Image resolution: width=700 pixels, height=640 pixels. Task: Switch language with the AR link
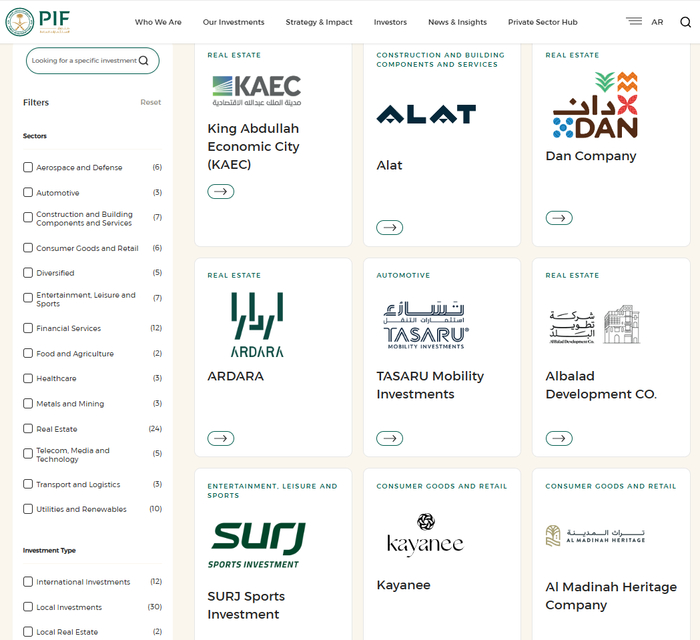pos(657,22)
